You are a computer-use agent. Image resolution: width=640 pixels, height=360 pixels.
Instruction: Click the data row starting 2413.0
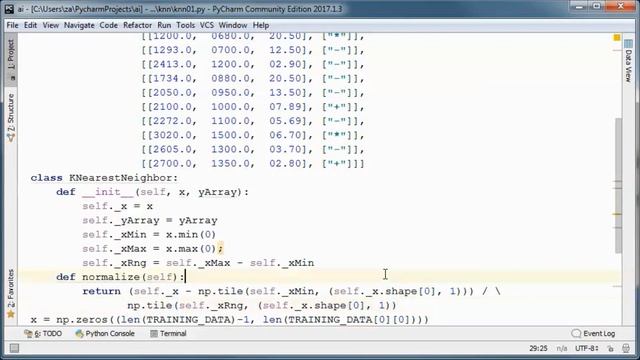click(253, 64)
